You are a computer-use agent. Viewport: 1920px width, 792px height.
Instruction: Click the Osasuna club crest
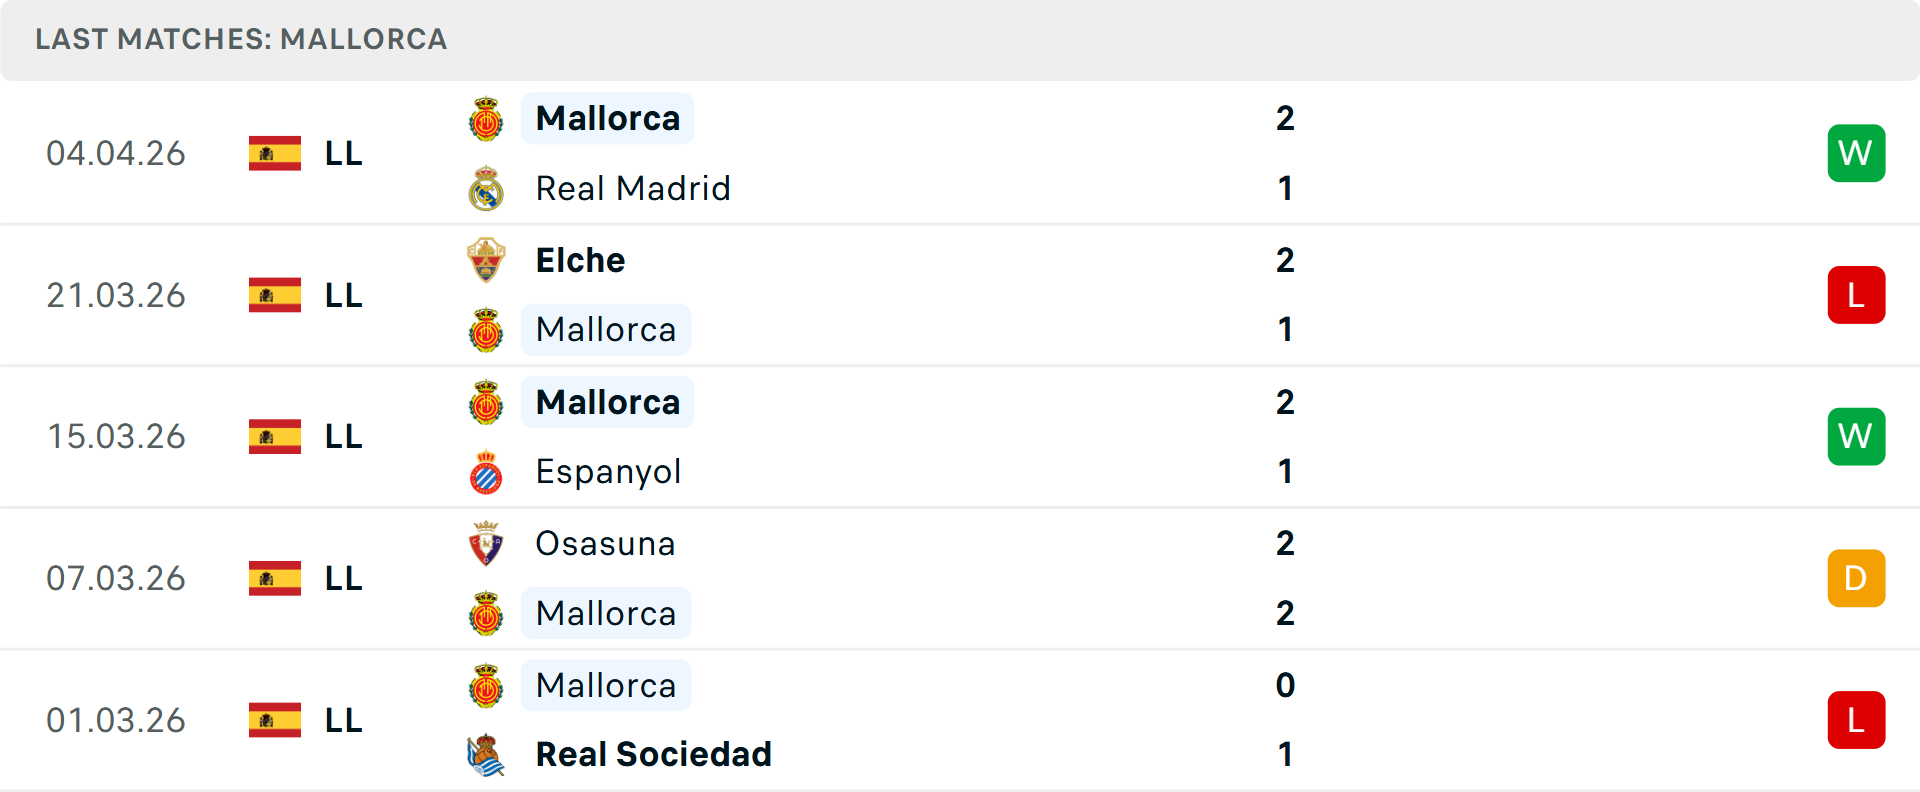(x=486, y=544)
